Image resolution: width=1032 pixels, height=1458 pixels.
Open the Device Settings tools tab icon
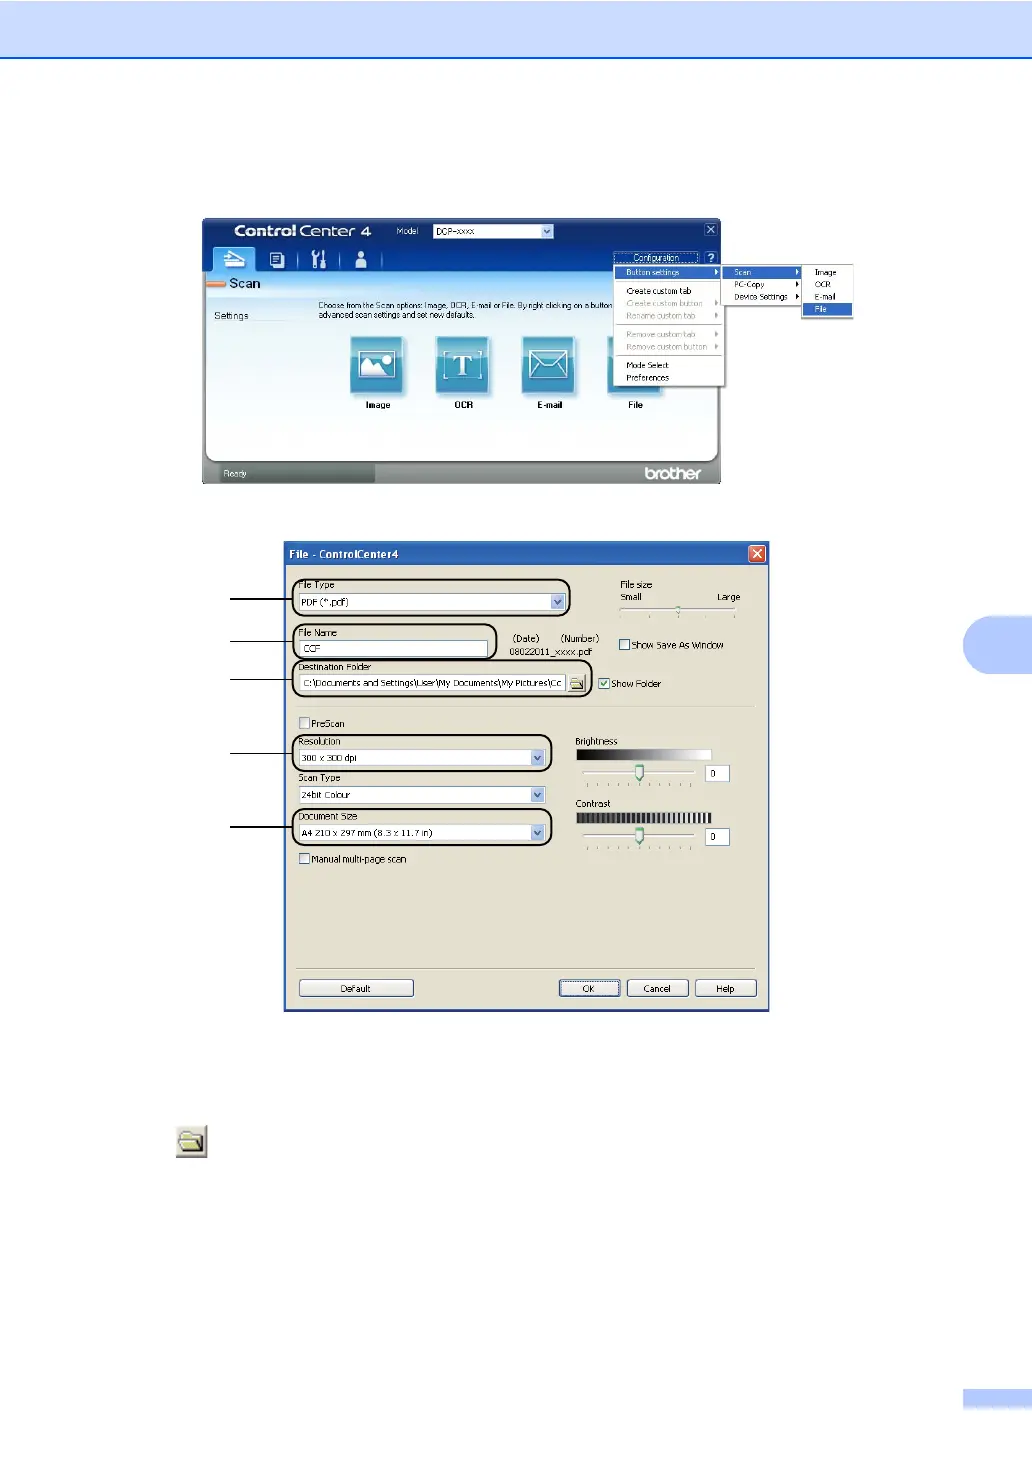coord(318,260)
